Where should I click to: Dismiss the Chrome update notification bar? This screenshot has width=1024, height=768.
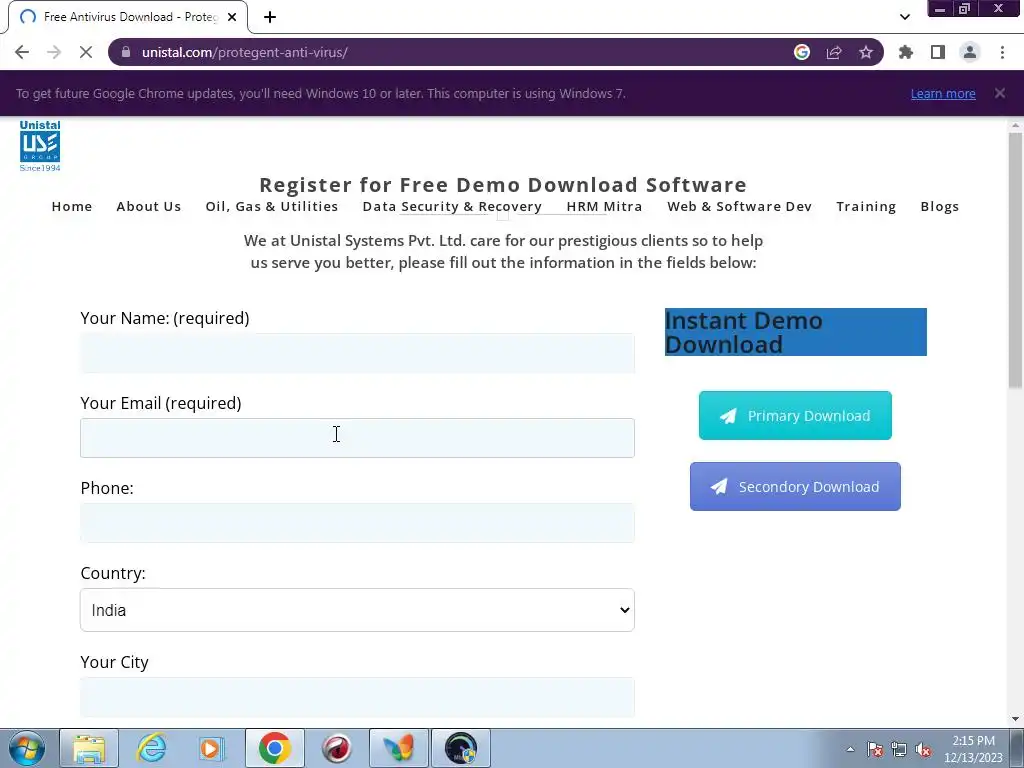tap(1000, 93)
